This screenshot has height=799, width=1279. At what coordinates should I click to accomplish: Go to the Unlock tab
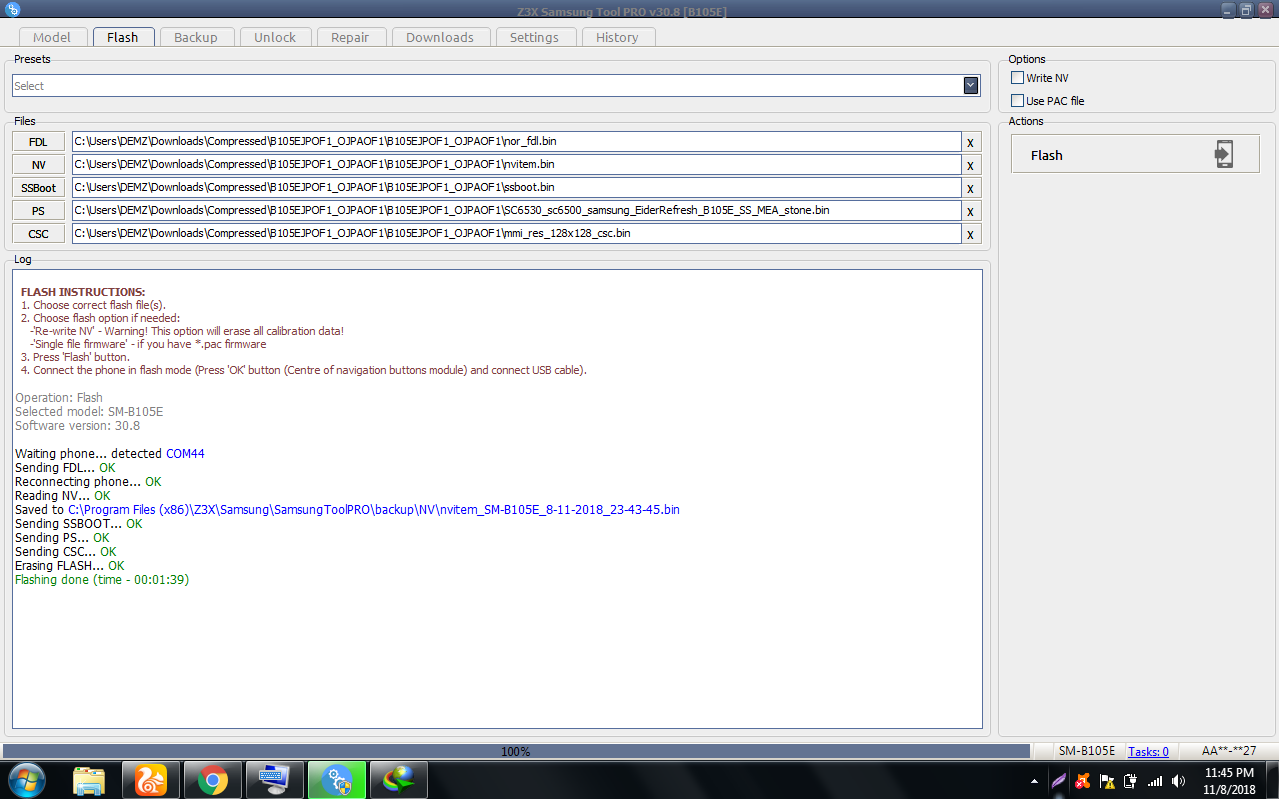coord(275,37)
